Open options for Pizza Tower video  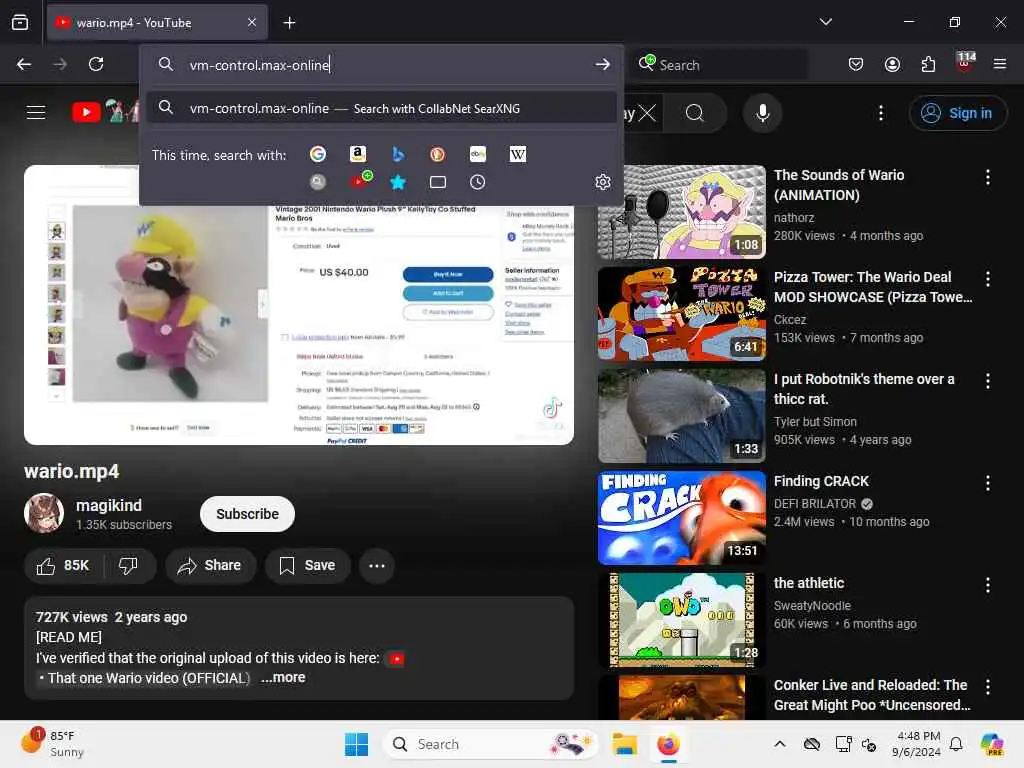pyautogui.click(x=987, y=279)
